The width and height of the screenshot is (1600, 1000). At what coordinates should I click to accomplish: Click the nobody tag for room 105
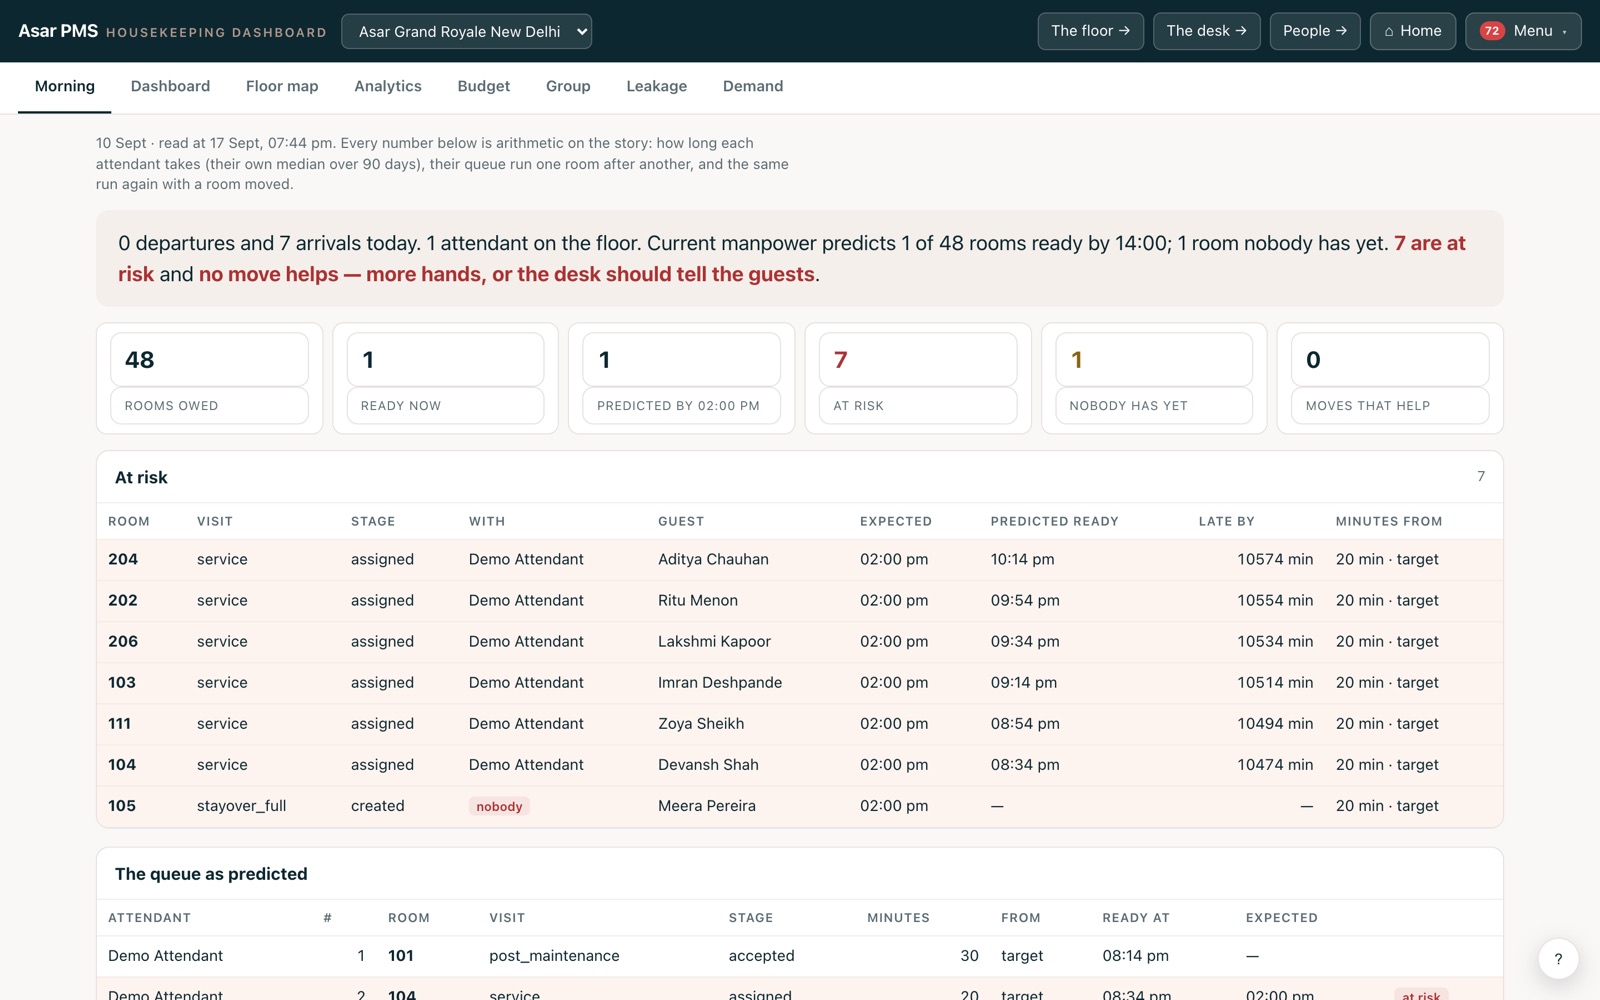click(499, 806)
